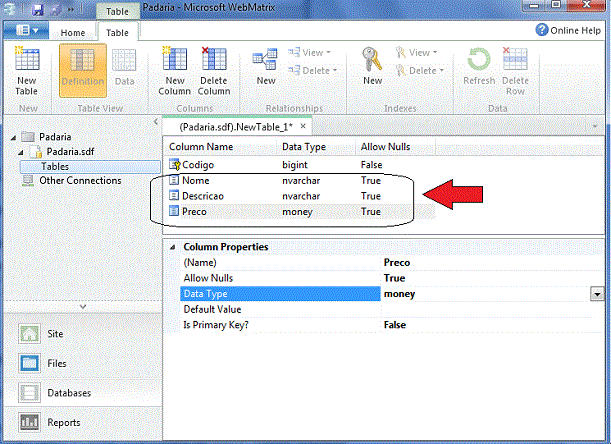Open the document tabs list arrow
This screenshot has height=444, width=611.
point(595,126)
